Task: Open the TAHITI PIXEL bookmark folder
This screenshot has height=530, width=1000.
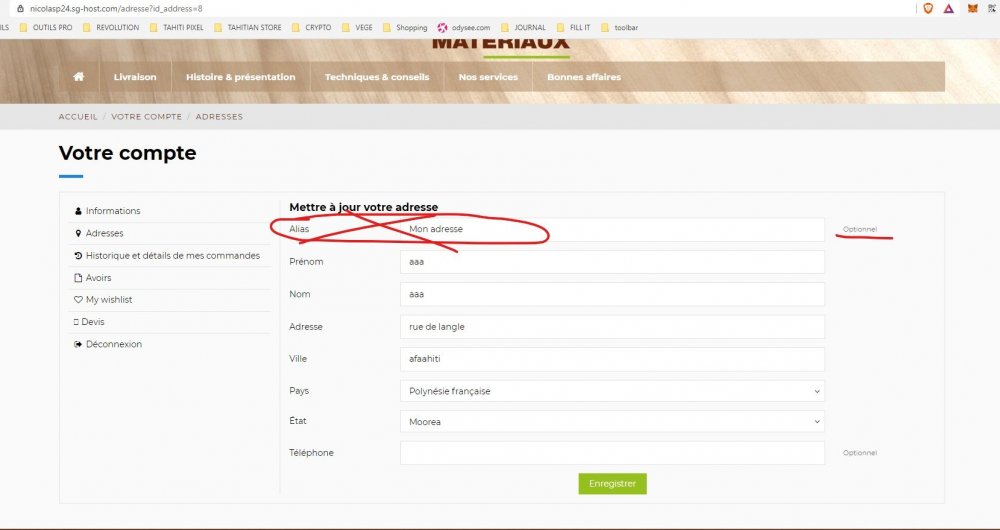Action: tap(177, 27)
